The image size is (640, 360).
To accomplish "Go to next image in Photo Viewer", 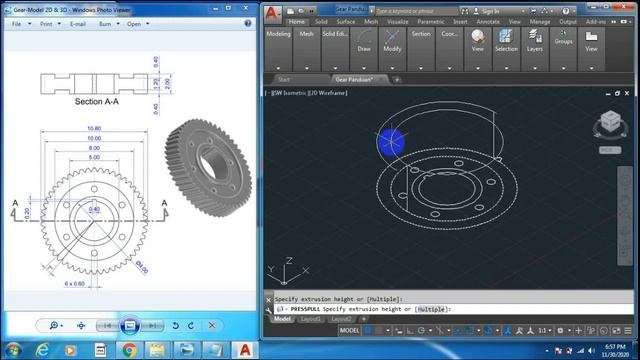I will [x=152, y=325].
